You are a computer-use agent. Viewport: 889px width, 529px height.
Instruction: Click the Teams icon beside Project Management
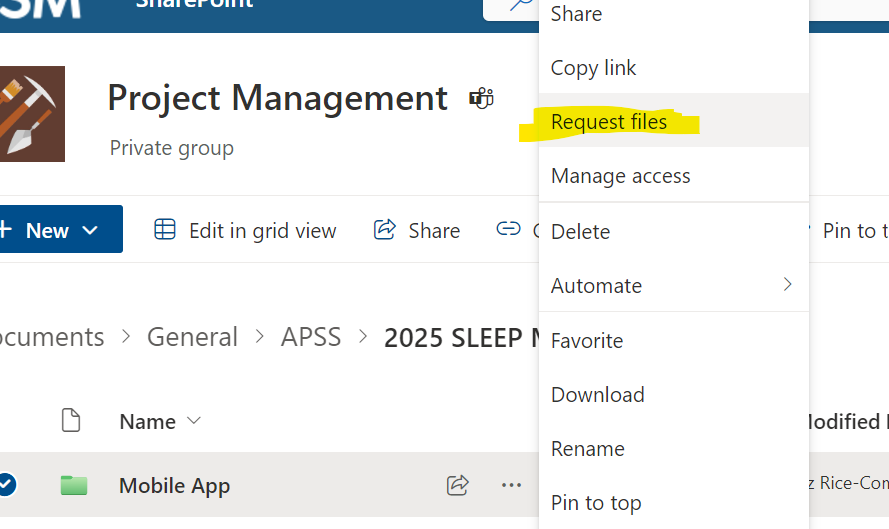point(481,98)
